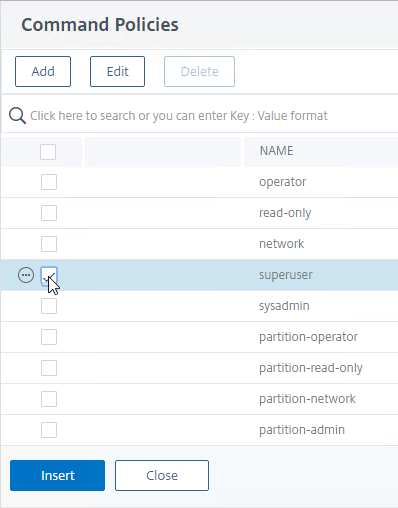Uncheck the superuser policy checkbox
This screenshot has height=508, width=398.
(x=49, y=276)
